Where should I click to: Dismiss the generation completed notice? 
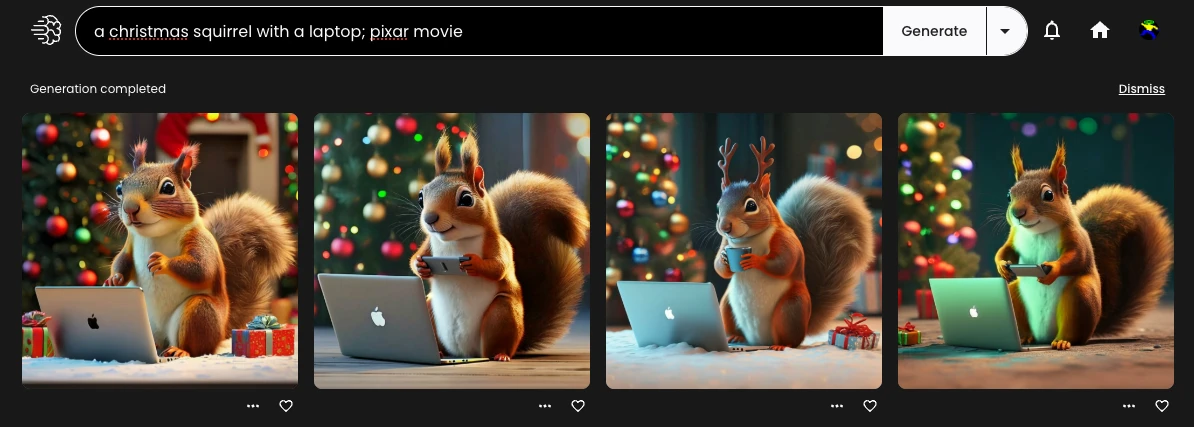tap(1141, 89)
